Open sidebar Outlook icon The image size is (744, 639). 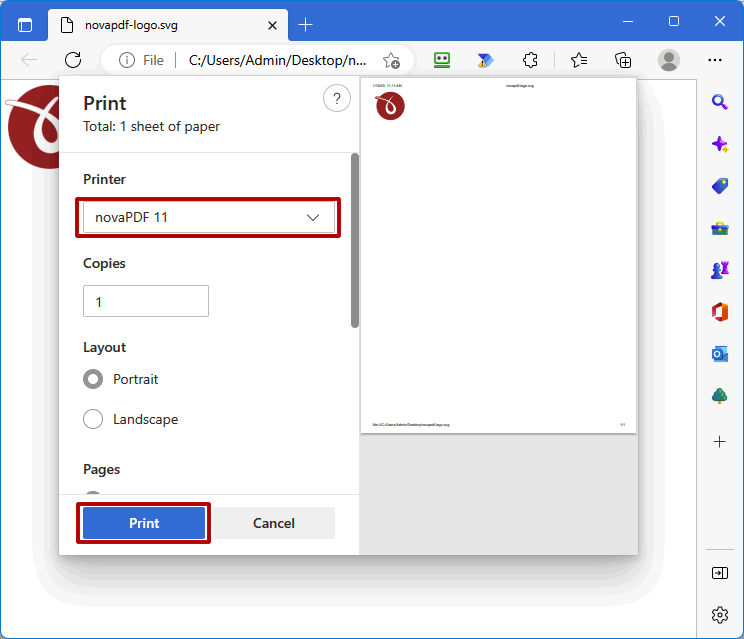[x=720, y=354]
